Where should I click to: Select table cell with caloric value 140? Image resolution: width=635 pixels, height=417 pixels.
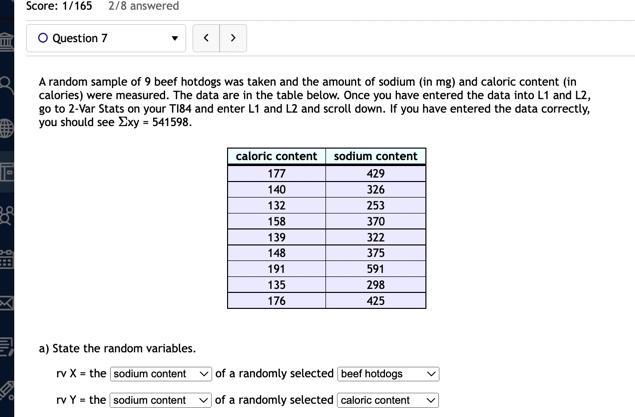coord(277,189)
